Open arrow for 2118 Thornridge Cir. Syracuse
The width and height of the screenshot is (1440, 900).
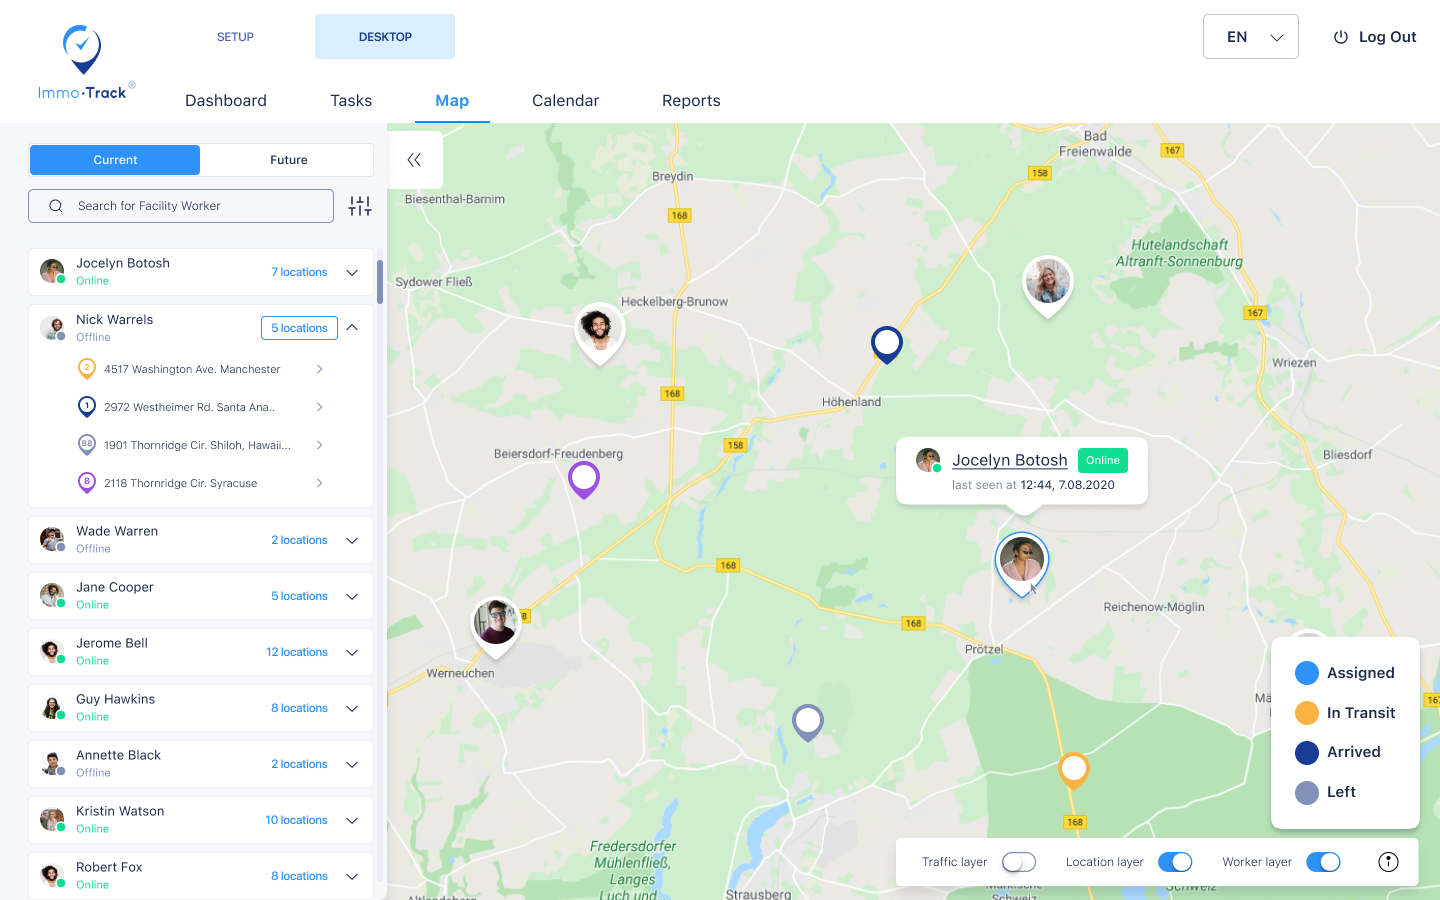click(x=320, y=483)
